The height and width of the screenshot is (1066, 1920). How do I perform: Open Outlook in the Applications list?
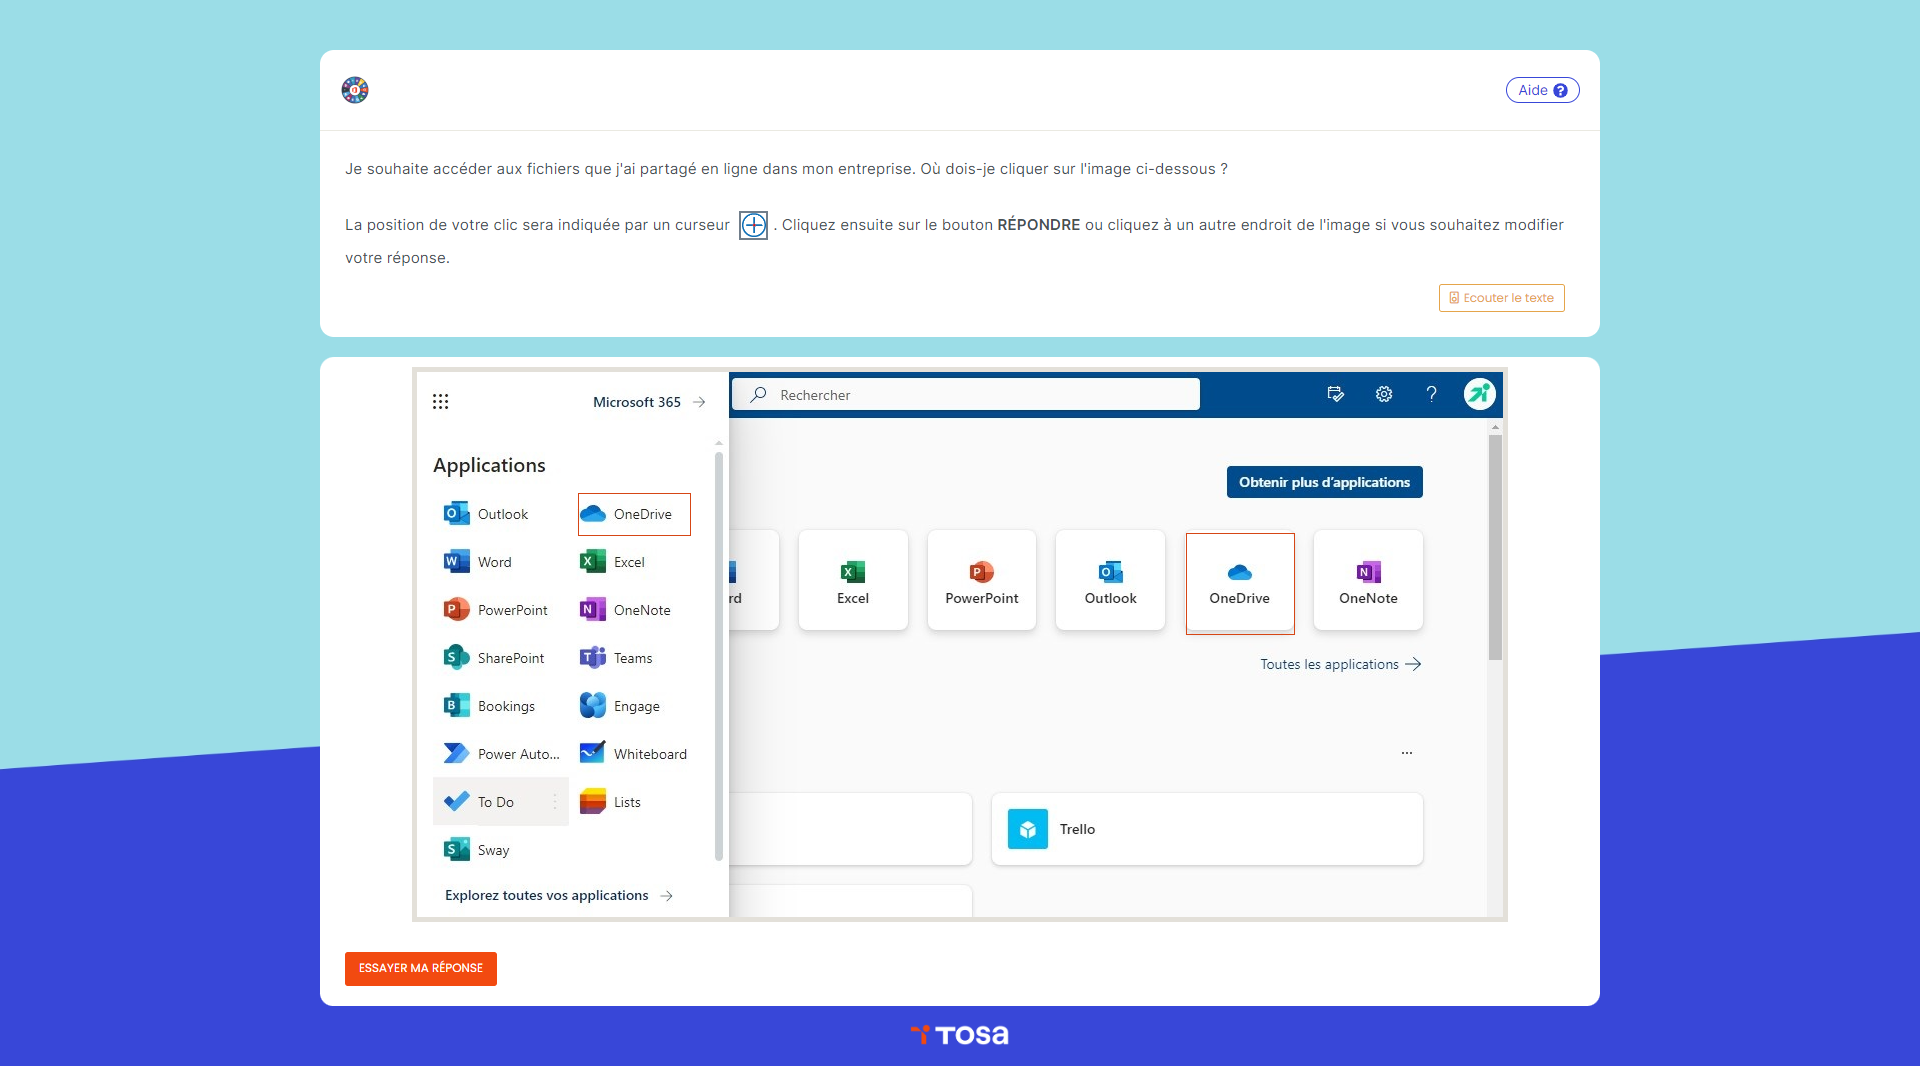(x=486, y=514)
